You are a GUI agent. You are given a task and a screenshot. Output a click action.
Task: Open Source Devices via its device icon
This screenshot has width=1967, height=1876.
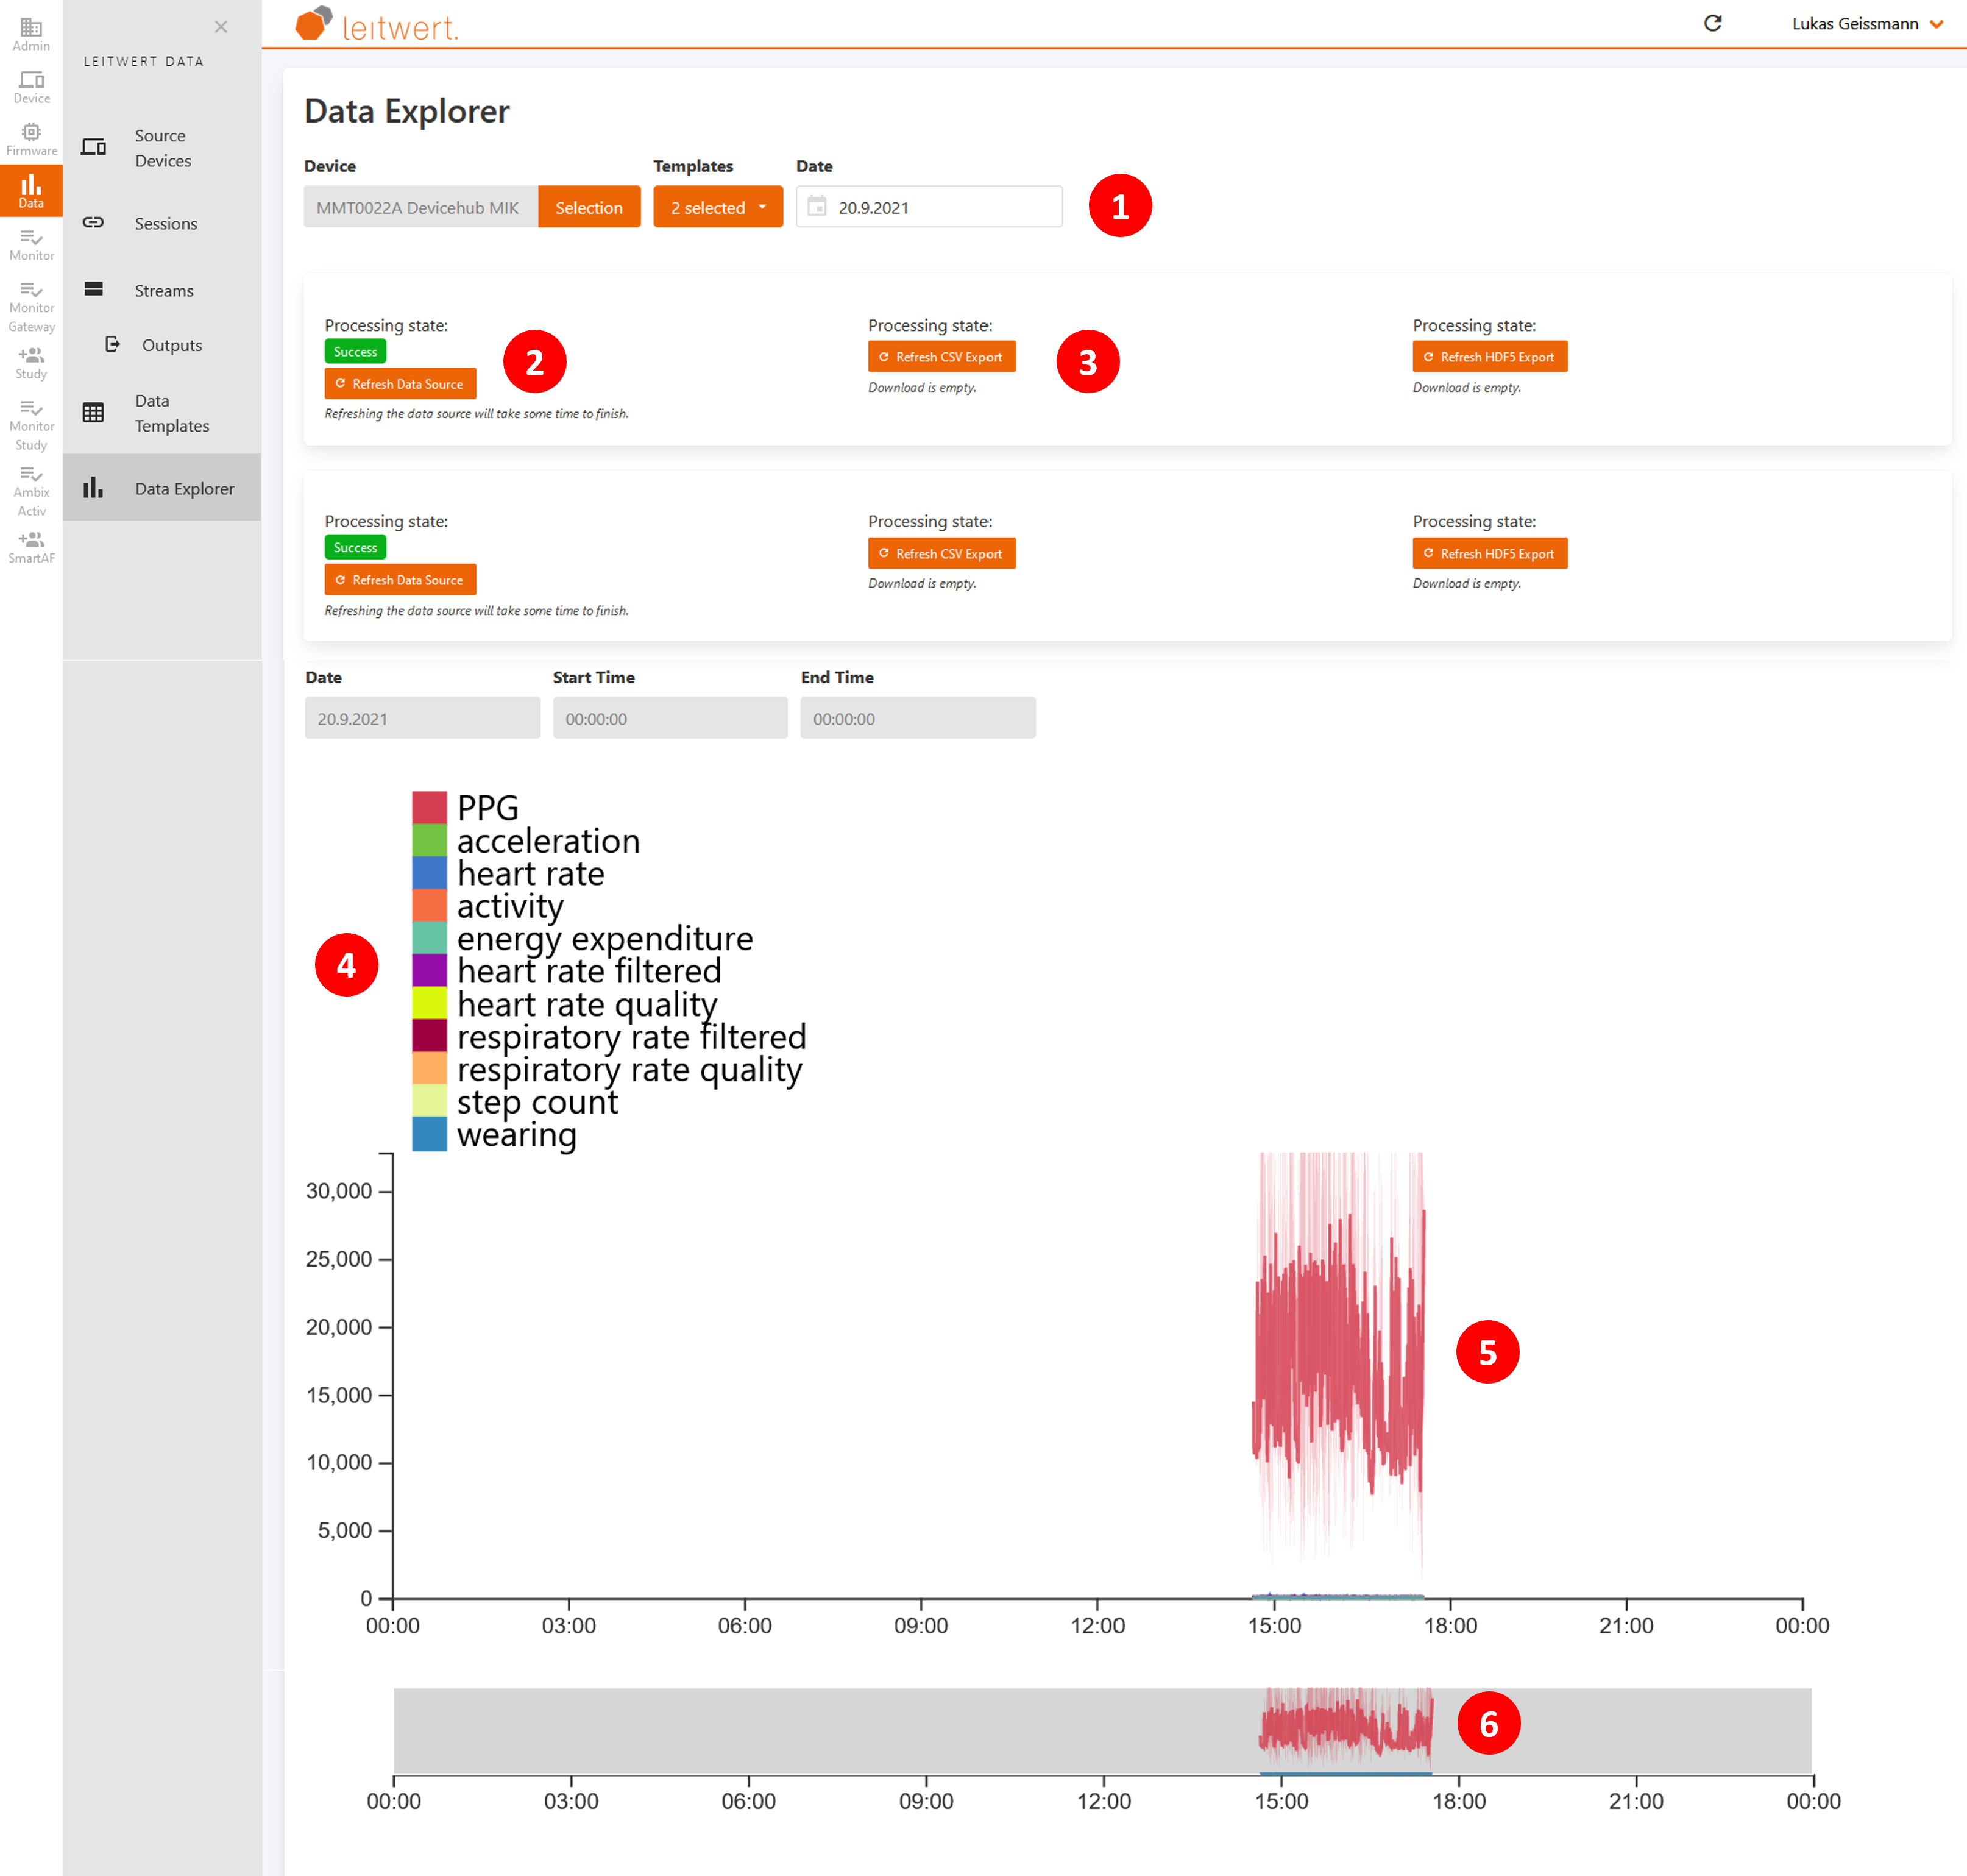[x=94, y=146]
